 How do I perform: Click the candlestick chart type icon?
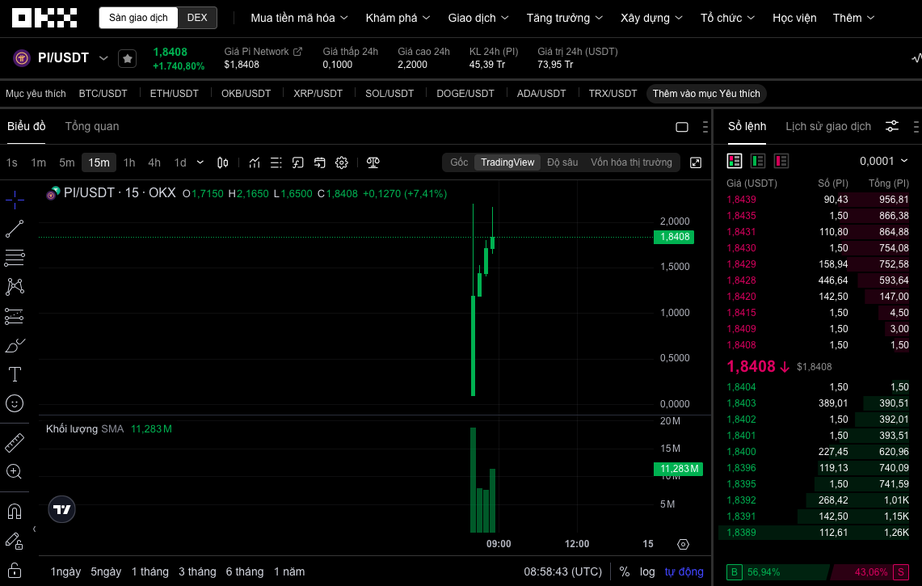pos(223,162)
